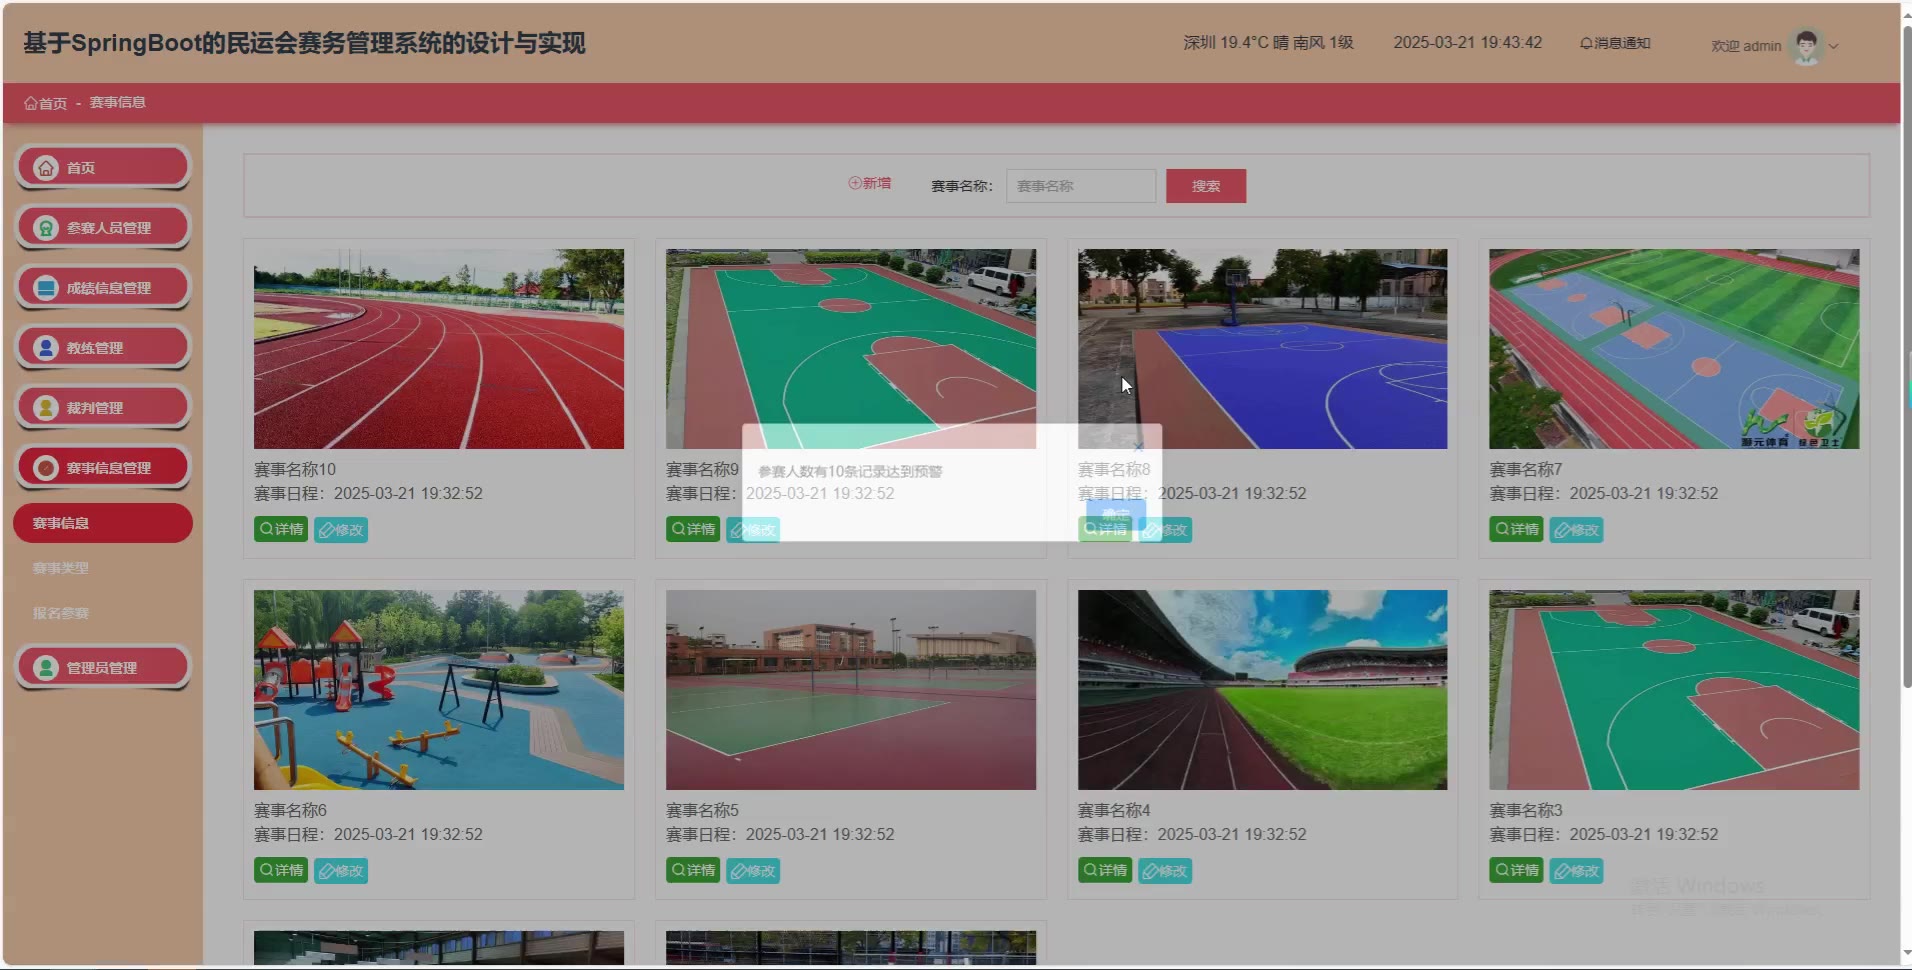The height and width of the screenshot is (970, 1912).
Task: Expand 成绩信息管理 sidebar menu
Action: (x=103, y=288)
